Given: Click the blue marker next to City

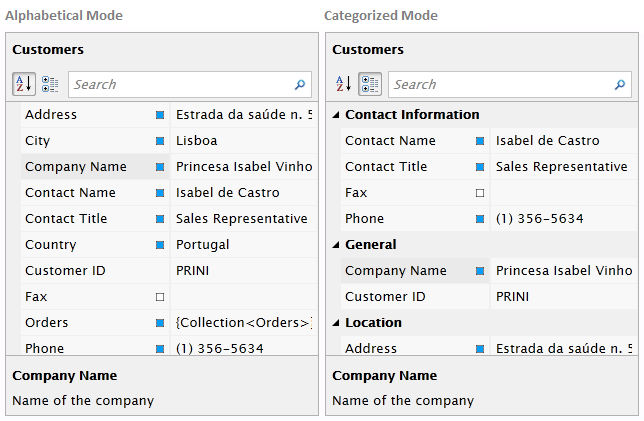Looking at the screenshot, I should [160, 141].
